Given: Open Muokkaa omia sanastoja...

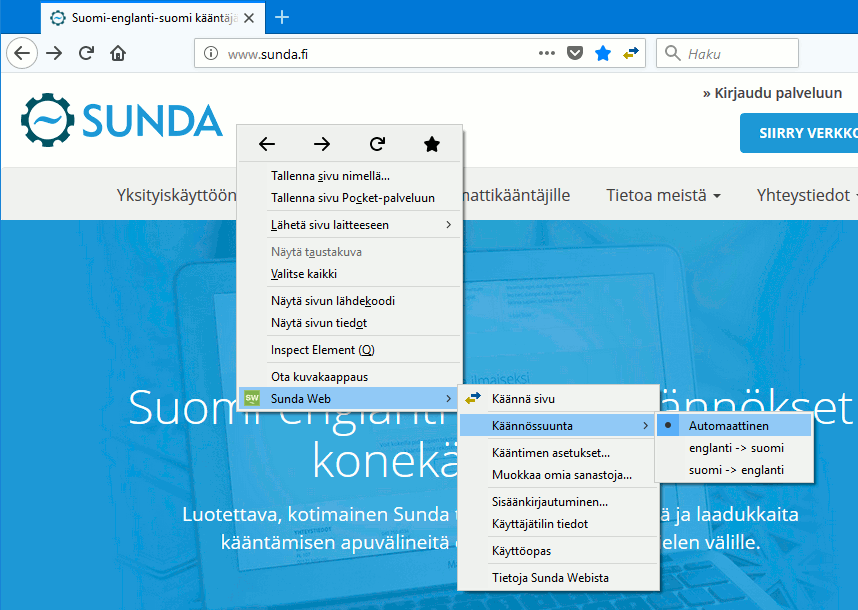Looking at the screenshot, I should 559,474.
